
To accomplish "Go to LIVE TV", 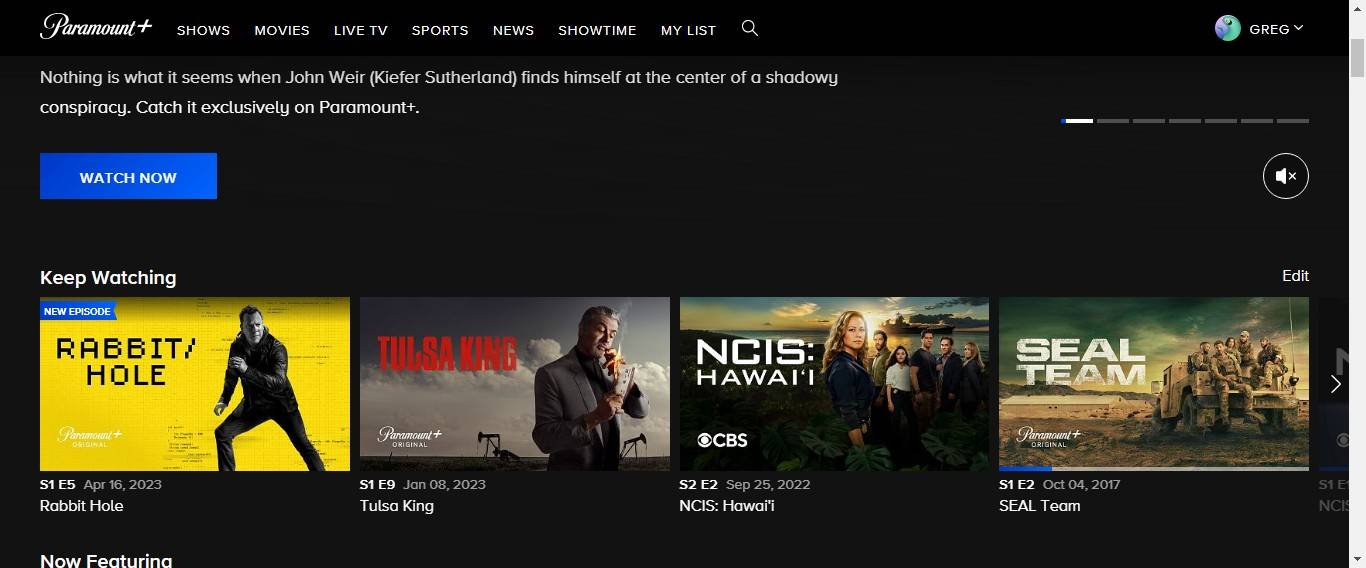I will (x=361, y=30).
